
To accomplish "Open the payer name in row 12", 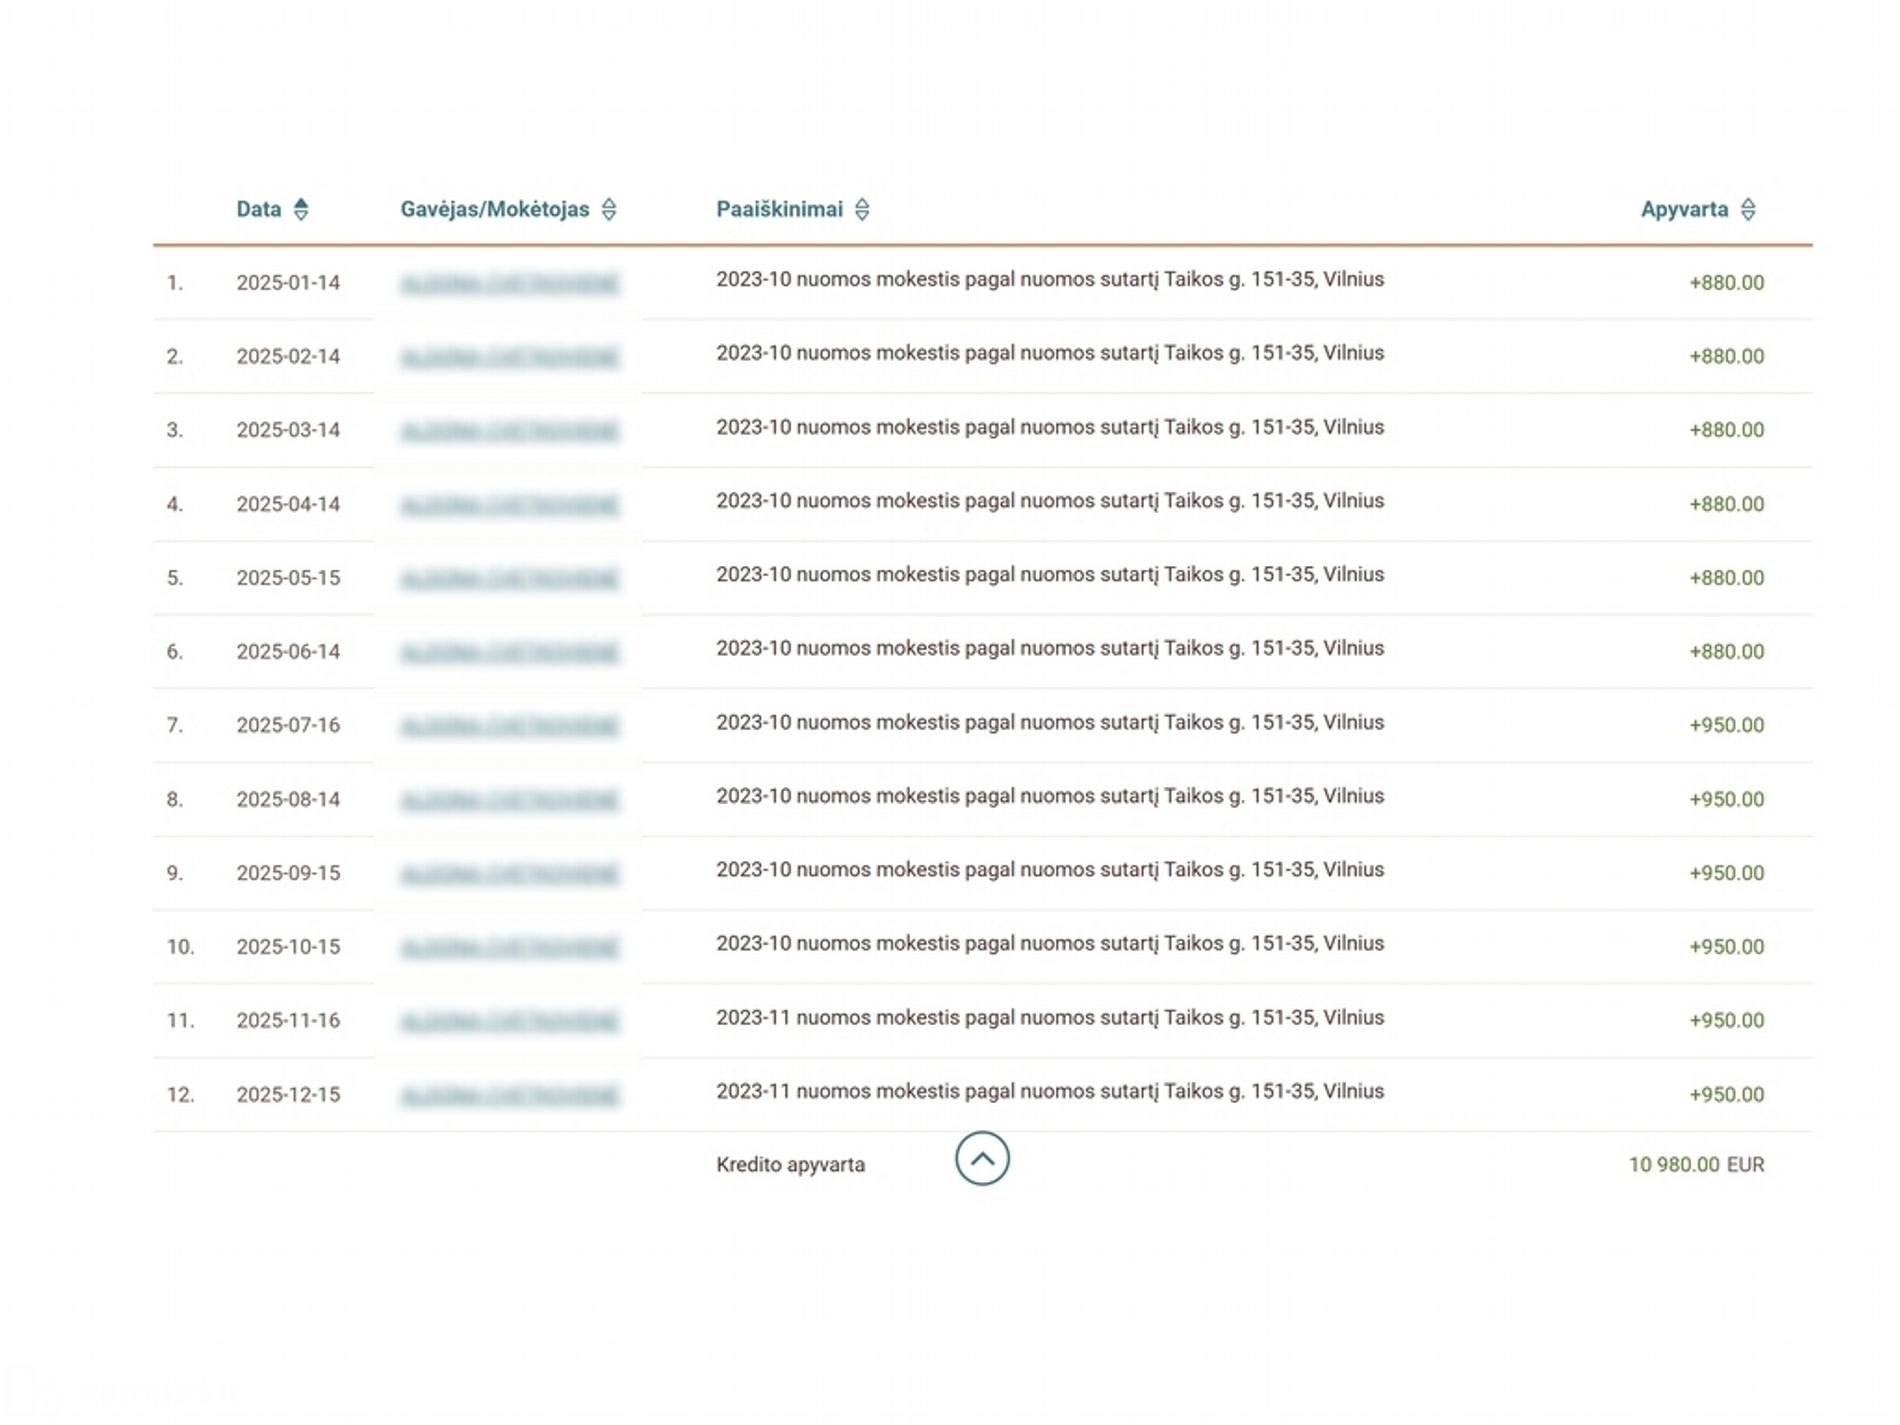I will [509, 1096].
